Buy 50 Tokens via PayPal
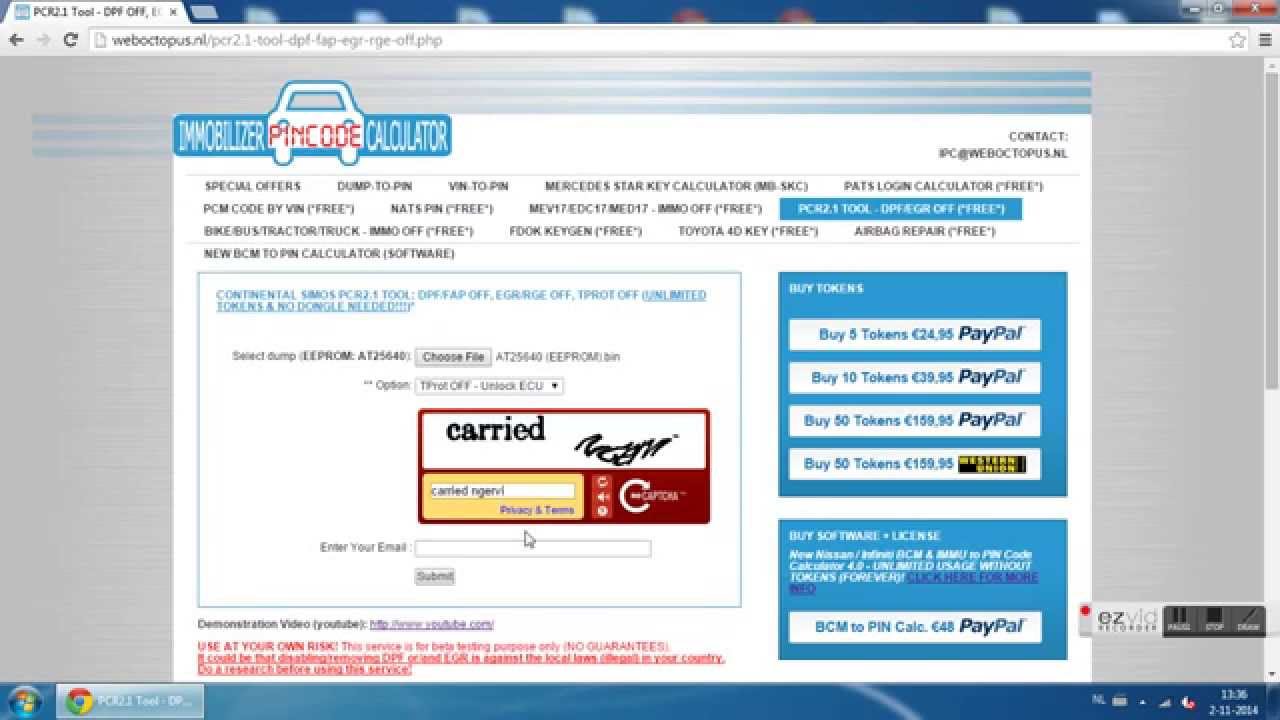Viewport: 1280px width, 720px height. 915,420
